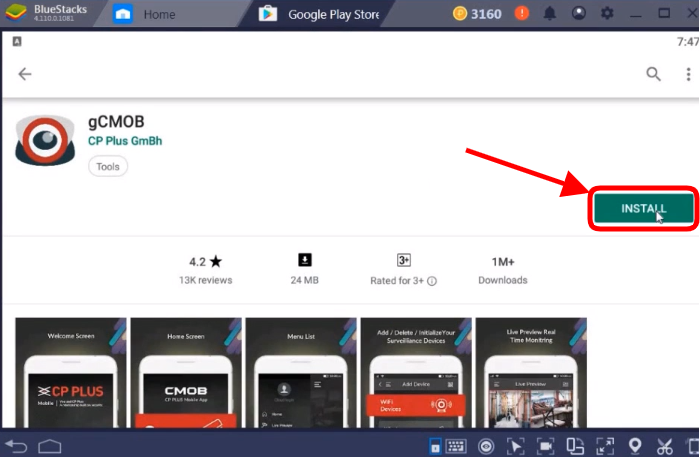
Task: Click the 1M+ downloads figure
Action: 503,262
